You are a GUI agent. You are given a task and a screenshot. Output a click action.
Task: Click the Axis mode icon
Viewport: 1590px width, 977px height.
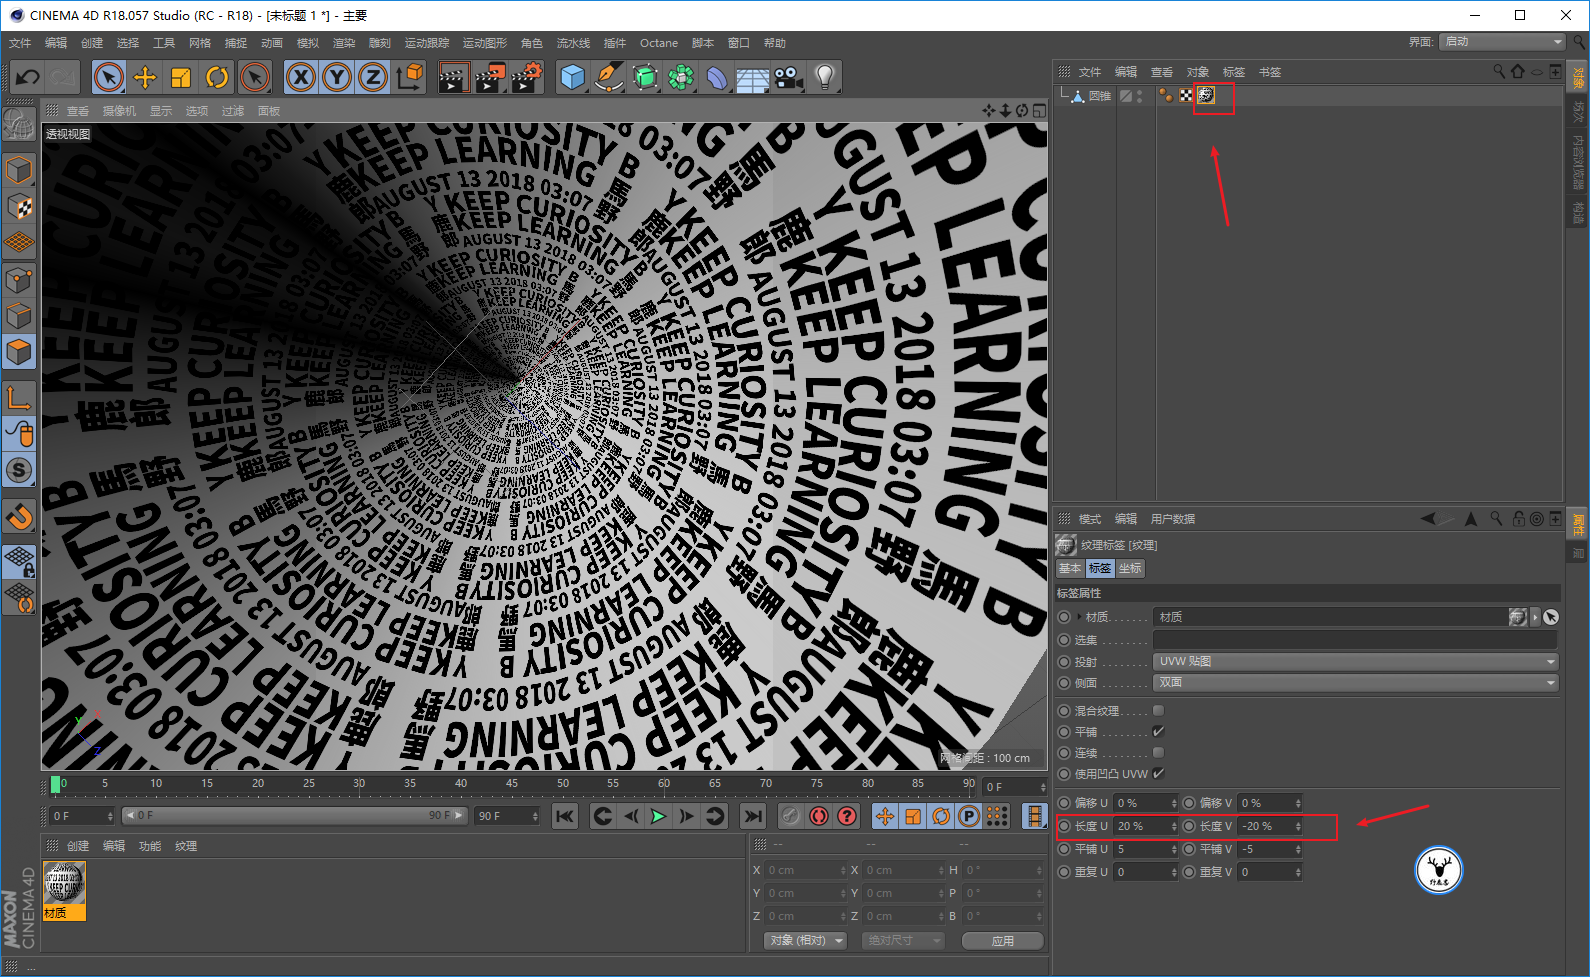[19, 399]
